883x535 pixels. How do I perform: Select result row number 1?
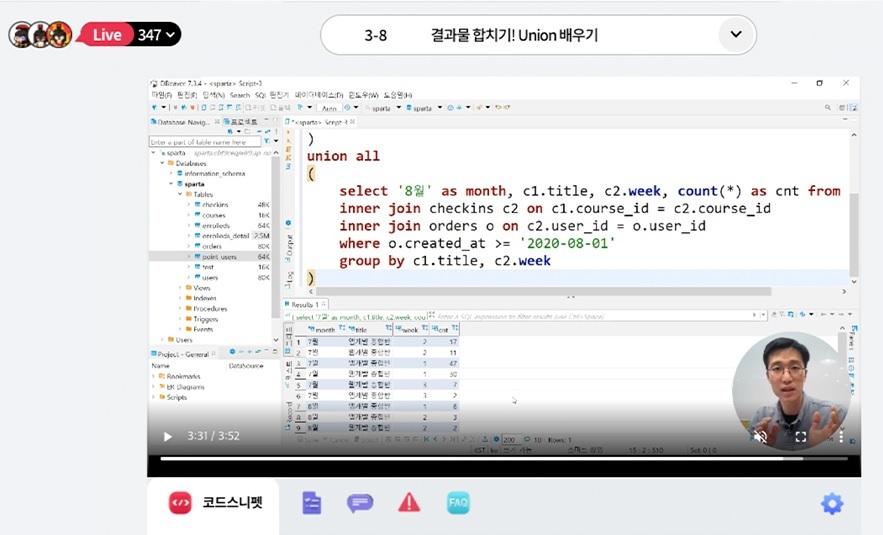pos(298,342)
